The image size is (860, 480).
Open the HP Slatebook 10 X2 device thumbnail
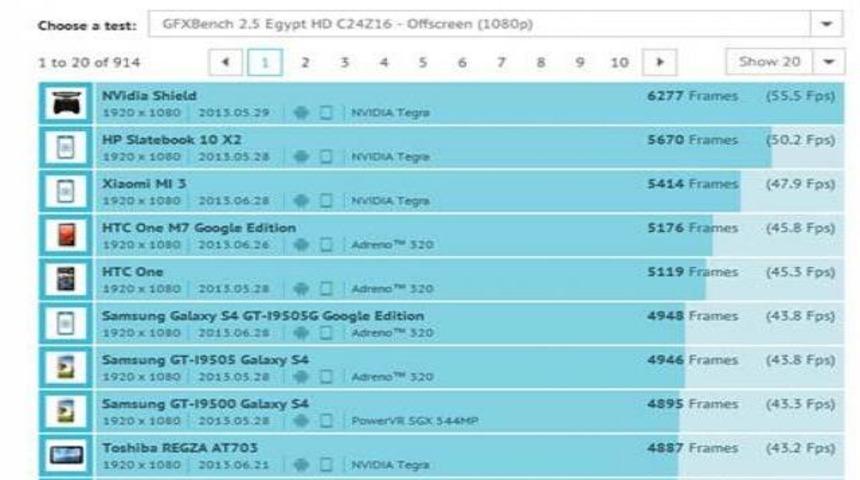coord(66,147)
